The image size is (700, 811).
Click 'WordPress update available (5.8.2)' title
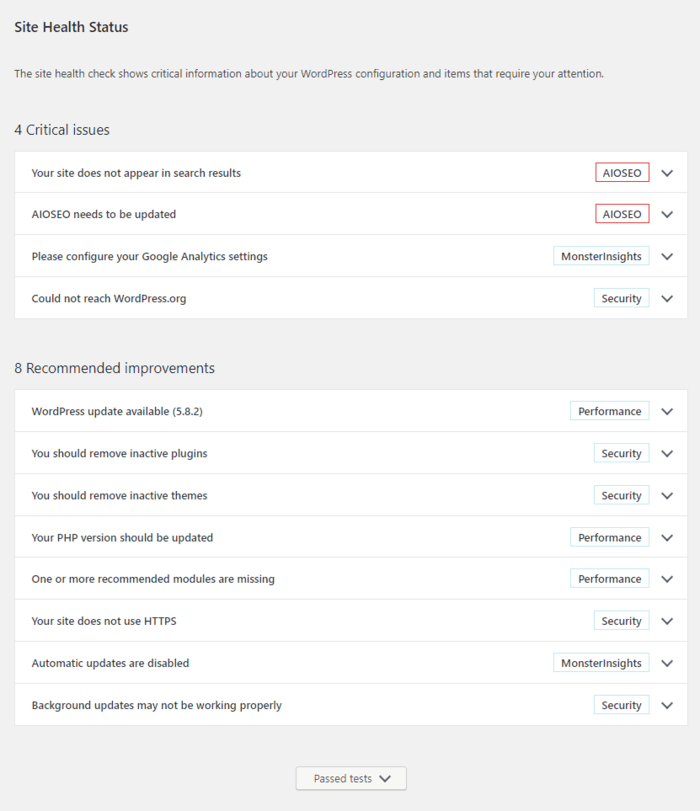tap(117, 411)
